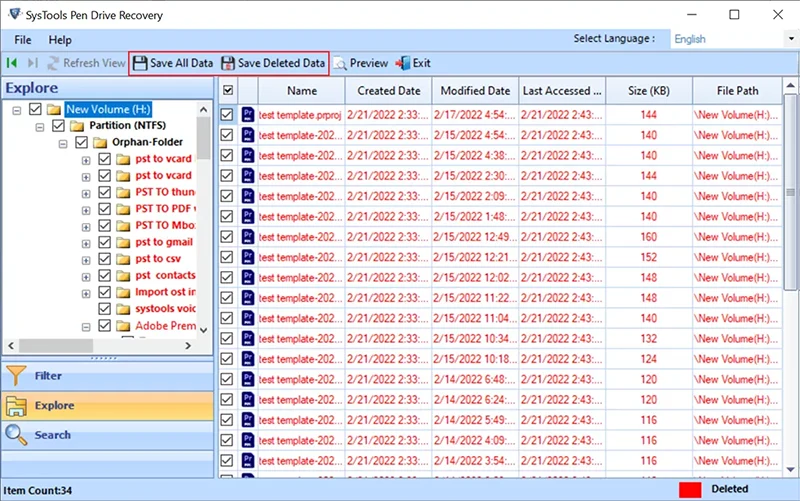Uncheck checkbox of row modified 2/14/2022 3:54
This screenshot has width=800, height=501.
pos(227,461)
